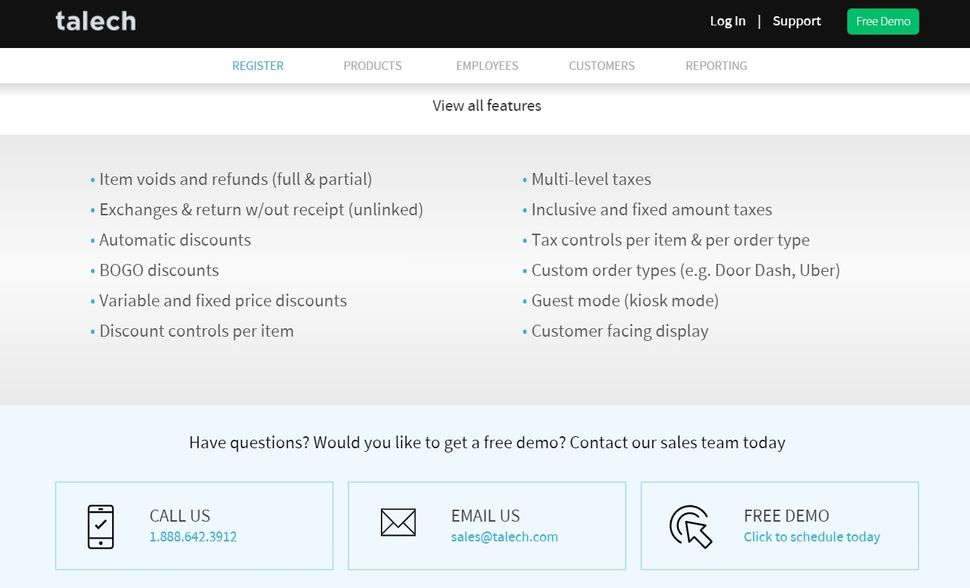Click the 'Customer facing display' feature item
The width and height of the screenshot is (970, 588).
click(619, 331)
